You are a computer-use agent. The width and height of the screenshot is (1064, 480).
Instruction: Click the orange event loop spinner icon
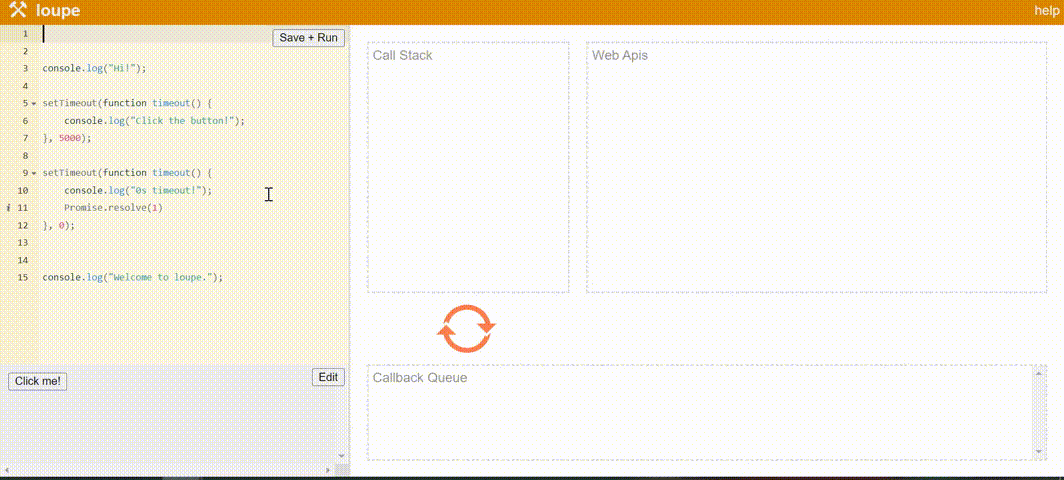click(466, 329)
